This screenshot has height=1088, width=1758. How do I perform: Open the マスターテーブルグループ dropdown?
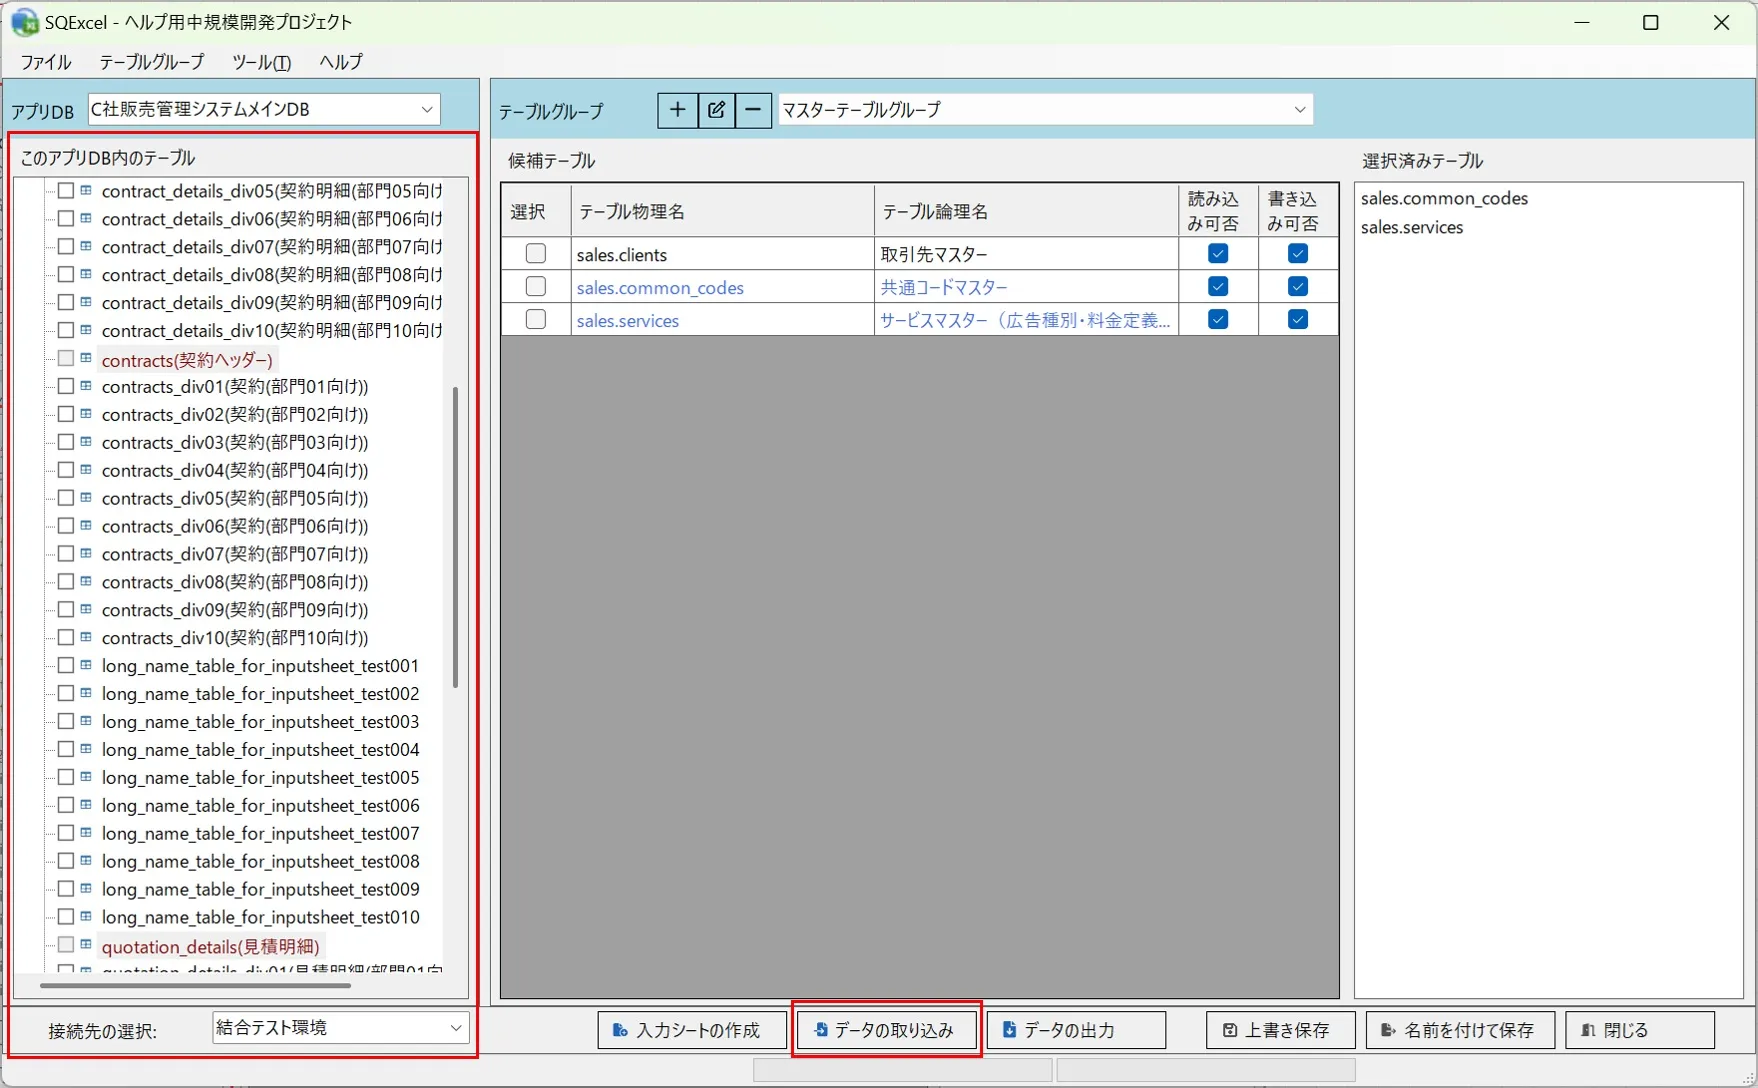pos(1045,110)
